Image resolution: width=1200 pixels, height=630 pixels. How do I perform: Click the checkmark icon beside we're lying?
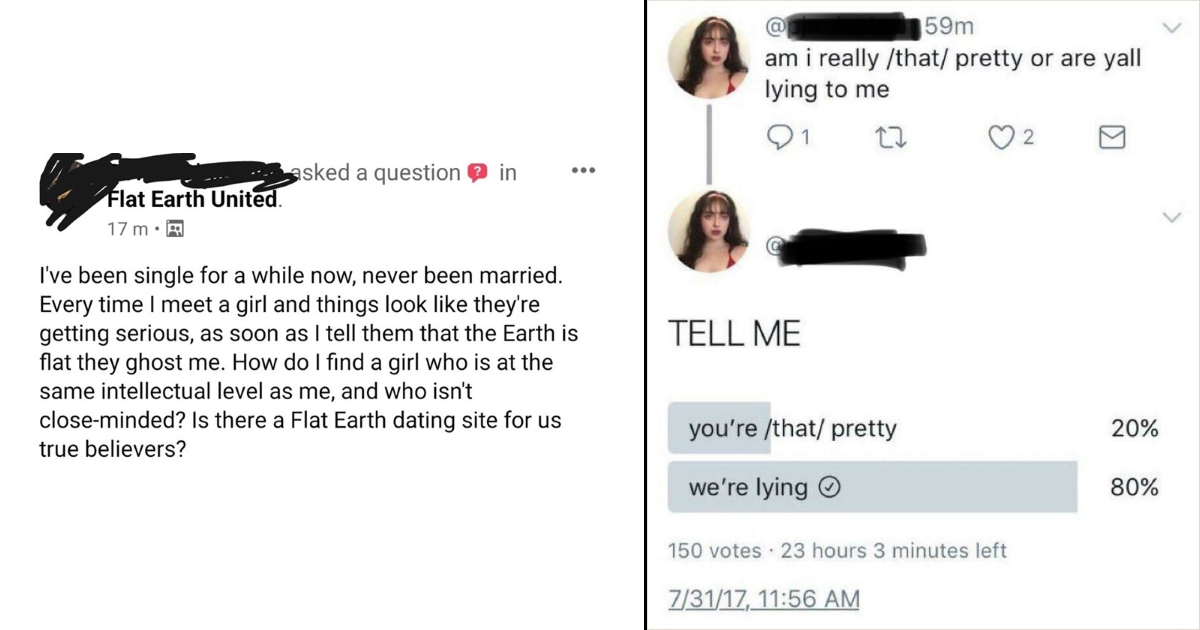click(x=829, y=488)
